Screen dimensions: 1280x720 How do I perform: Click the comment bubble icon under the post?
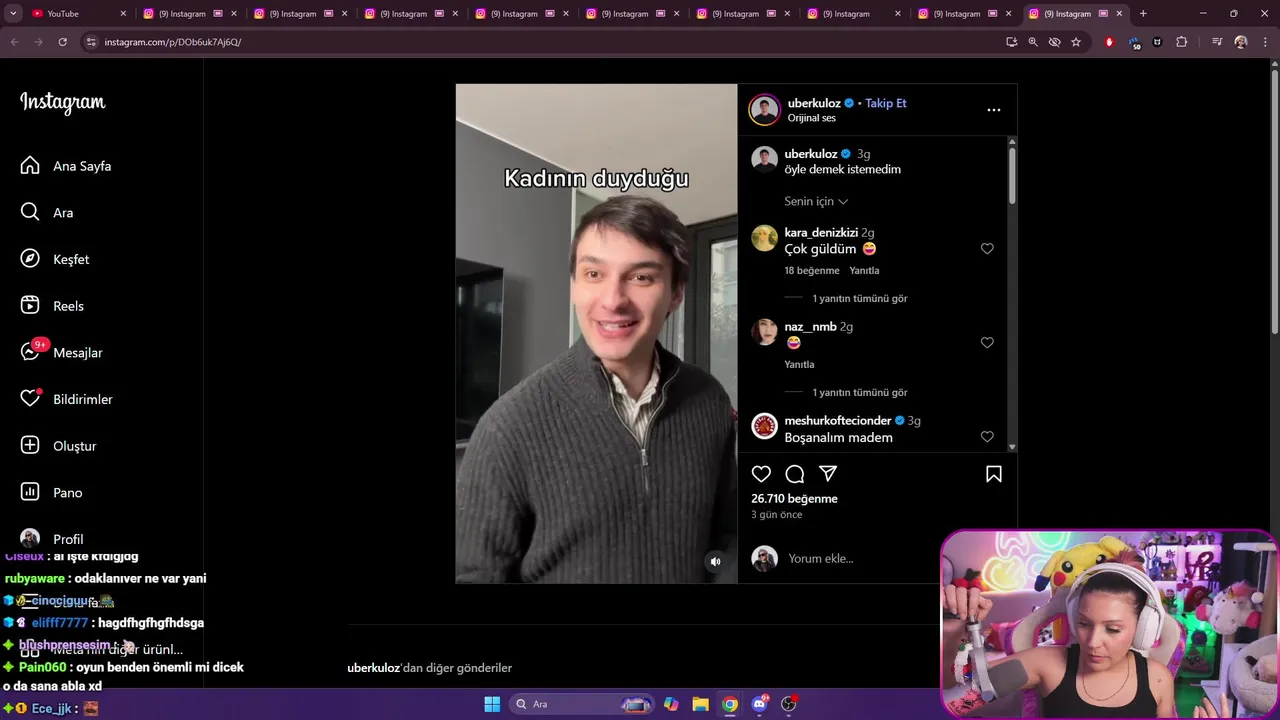(x=795, y=474)
